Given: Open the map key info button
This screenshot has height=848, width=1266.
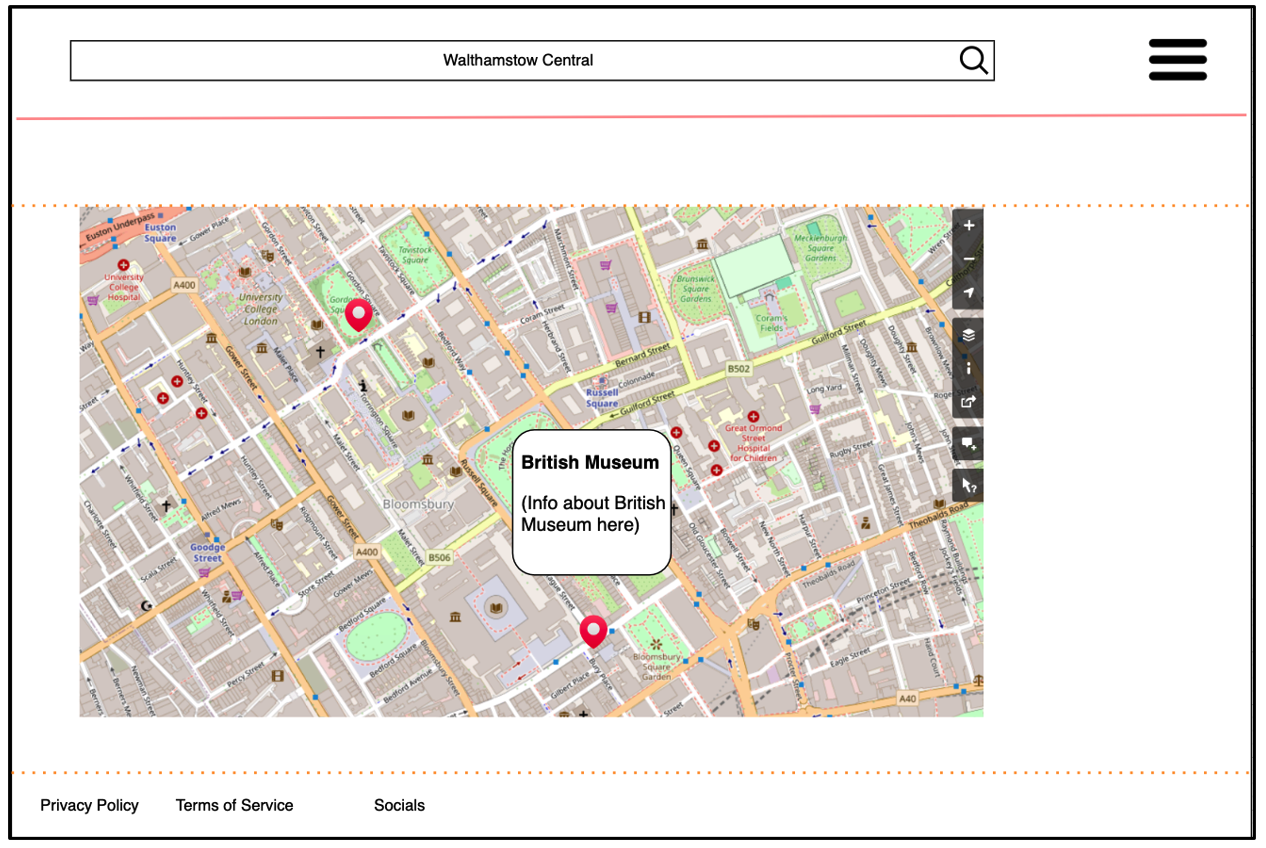Looking at the screenshot, I should 968,368.
